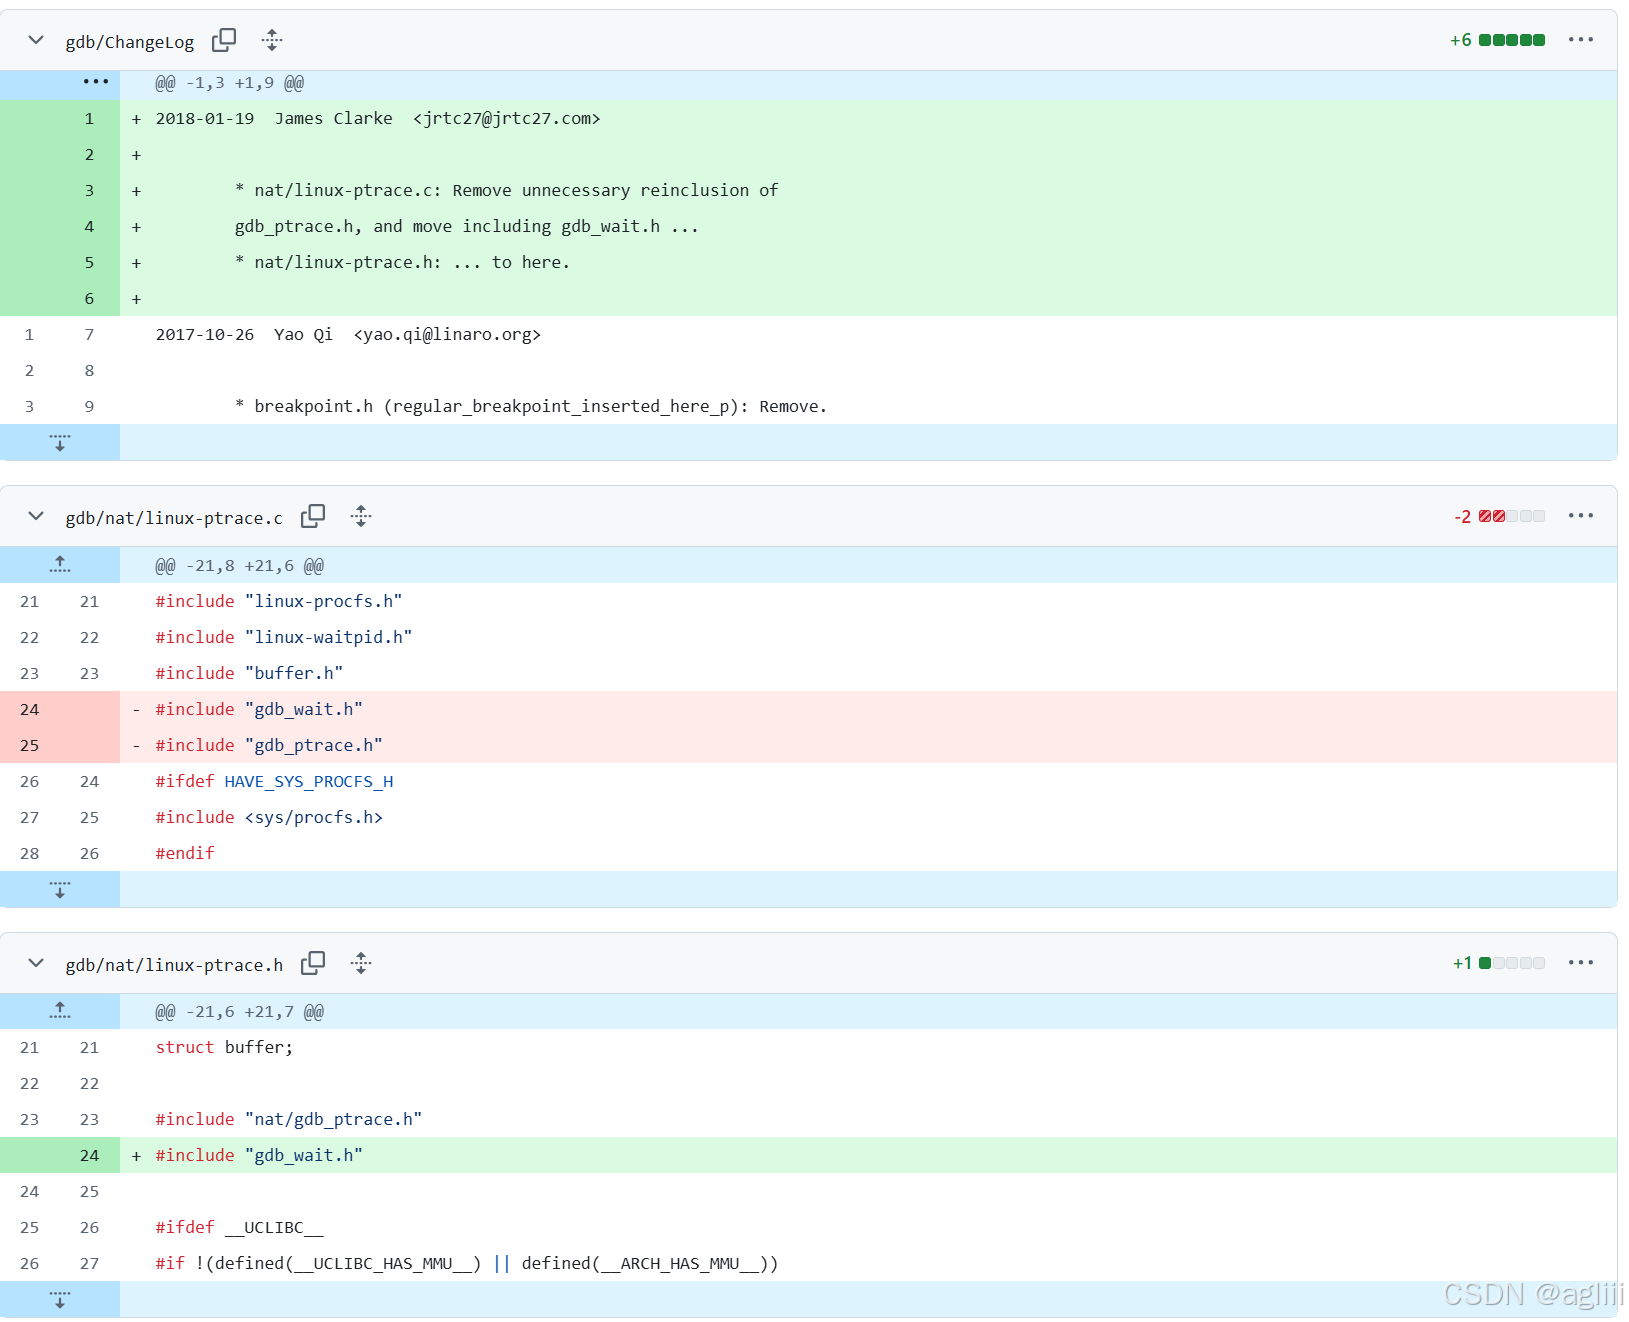Screen dimensions: 1629x1322
Task: Expand lines above the linux-ptrace.h hunk
Action: coord(60,1011)
